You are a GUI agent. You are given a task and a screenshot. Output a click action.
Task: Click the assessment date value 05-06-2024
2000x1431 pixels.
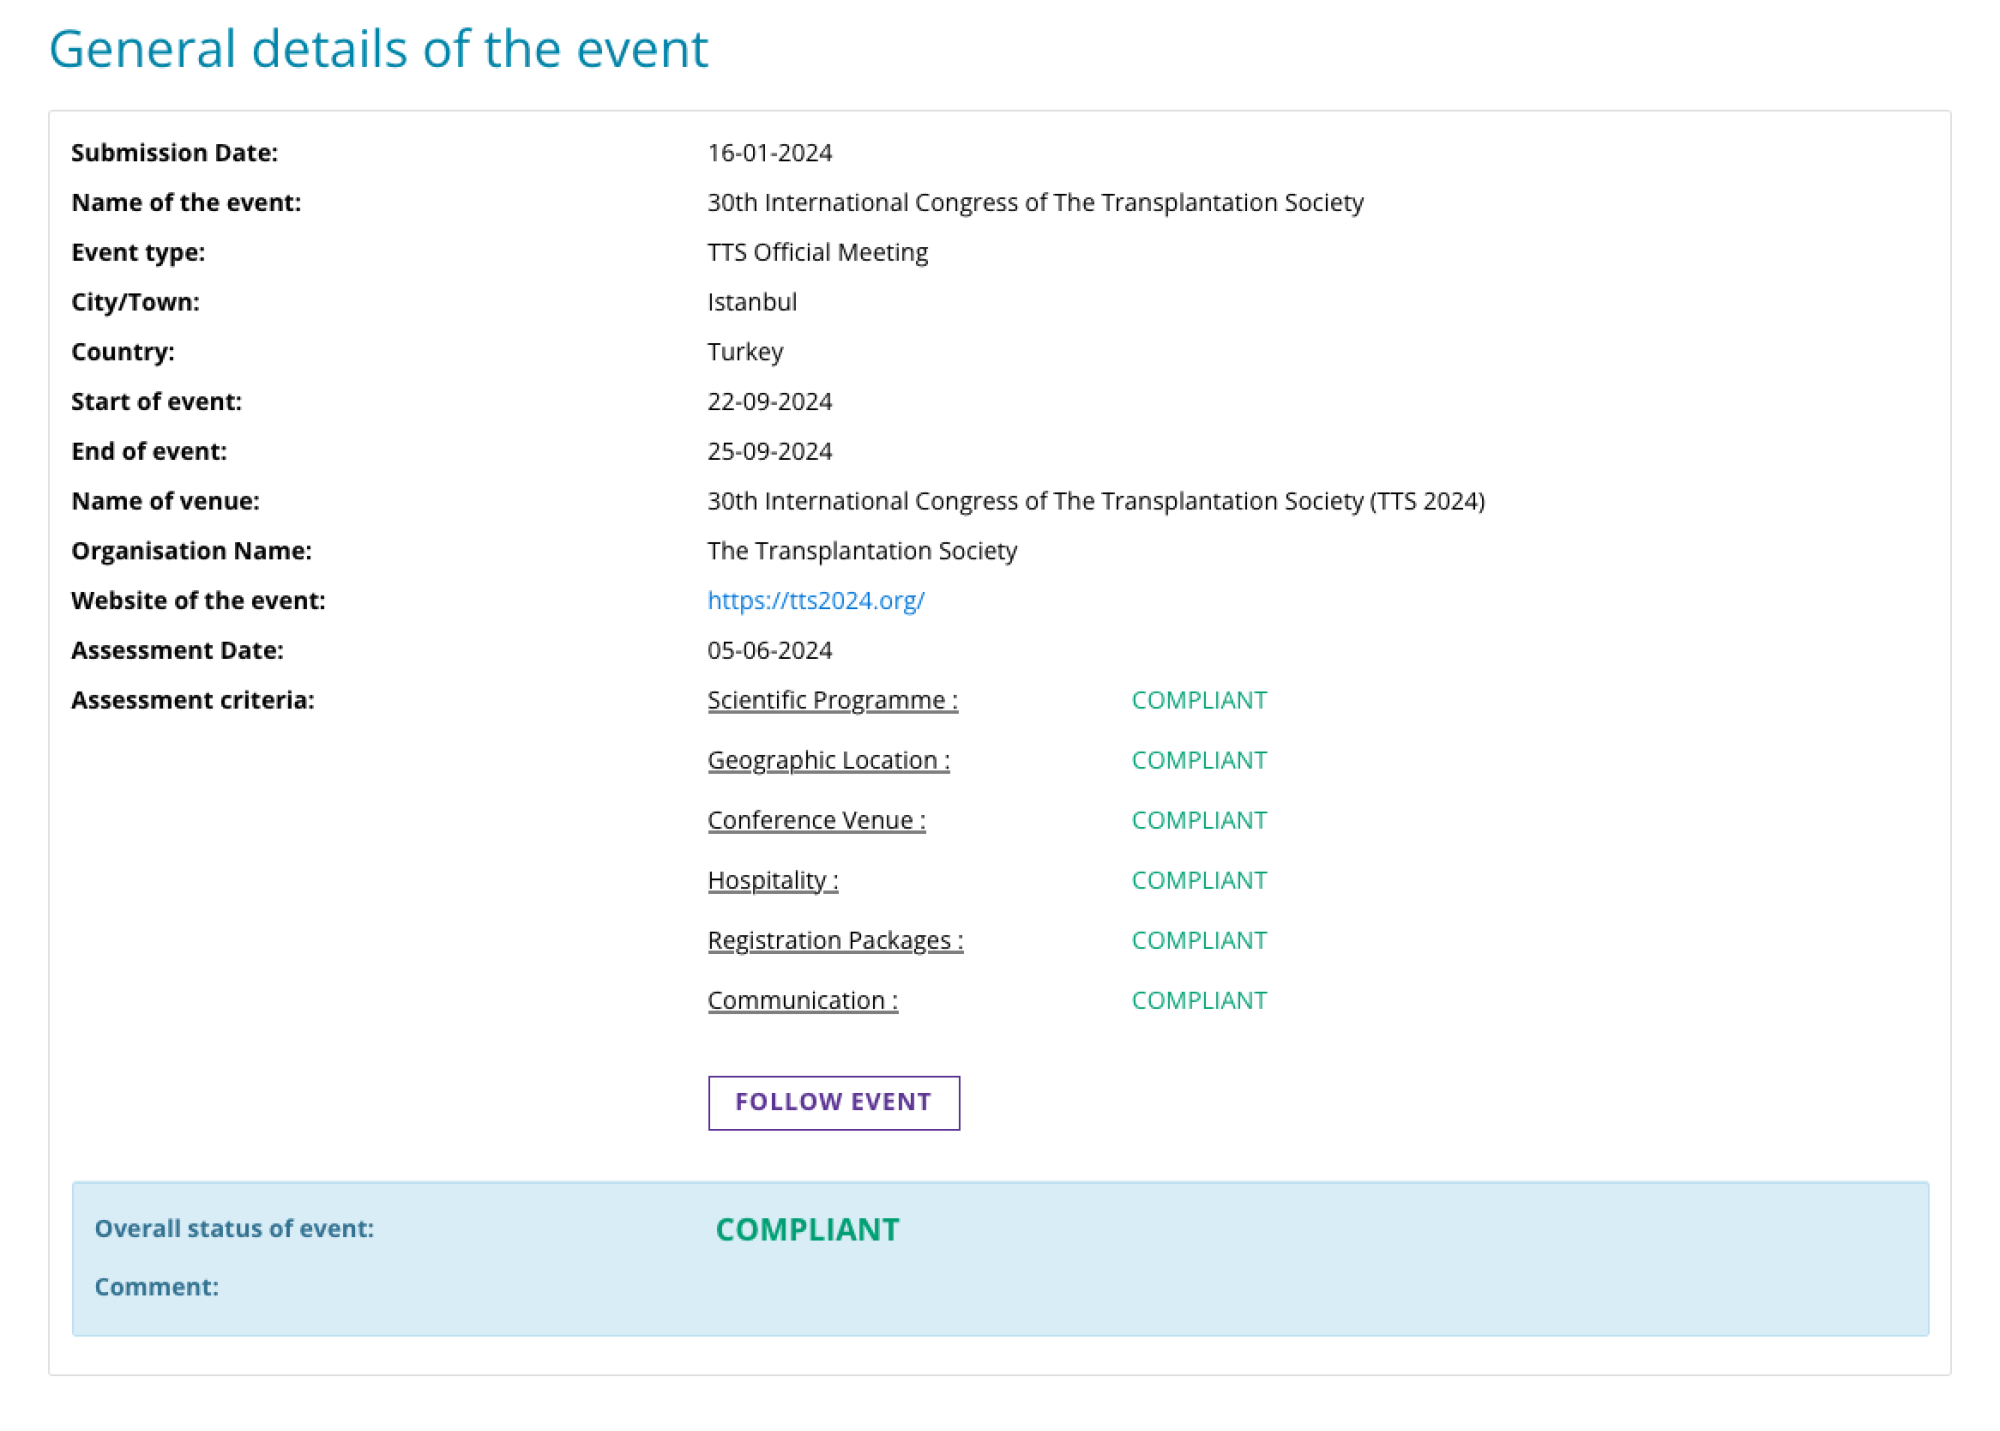click(x=769, y=650)
